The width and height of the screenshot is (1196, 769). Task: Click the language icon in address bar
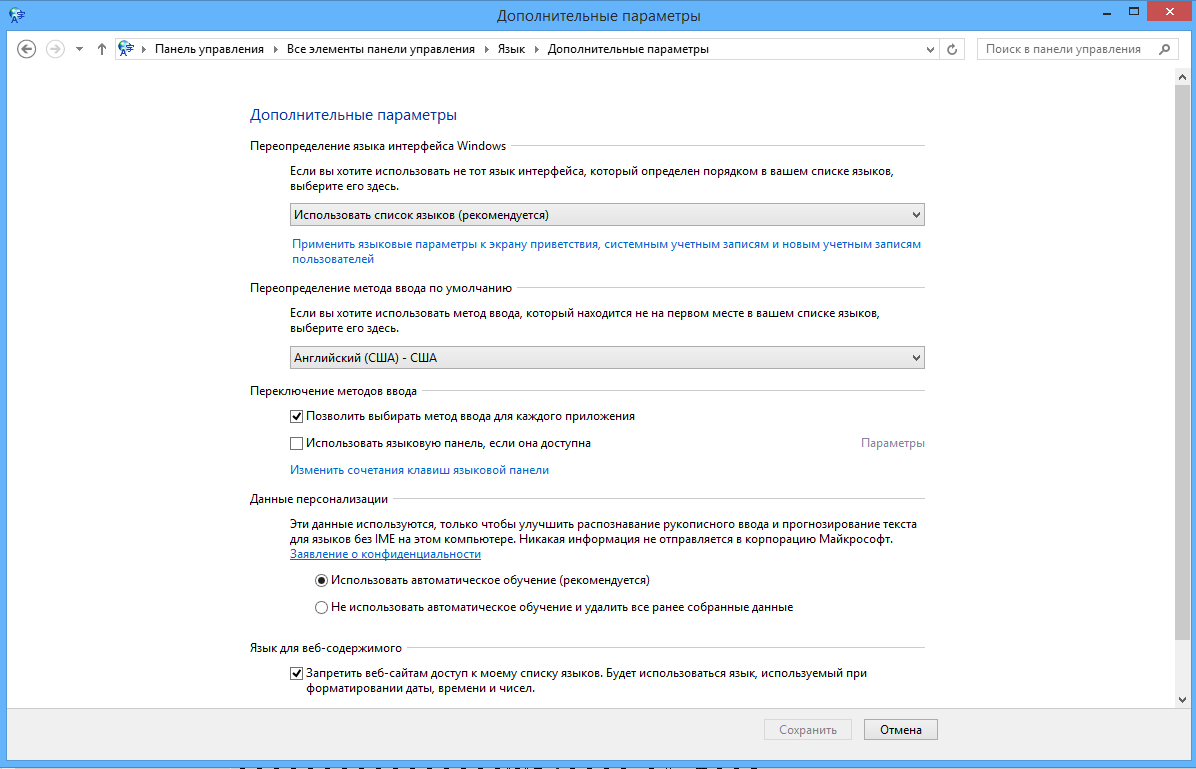point(126,49)
